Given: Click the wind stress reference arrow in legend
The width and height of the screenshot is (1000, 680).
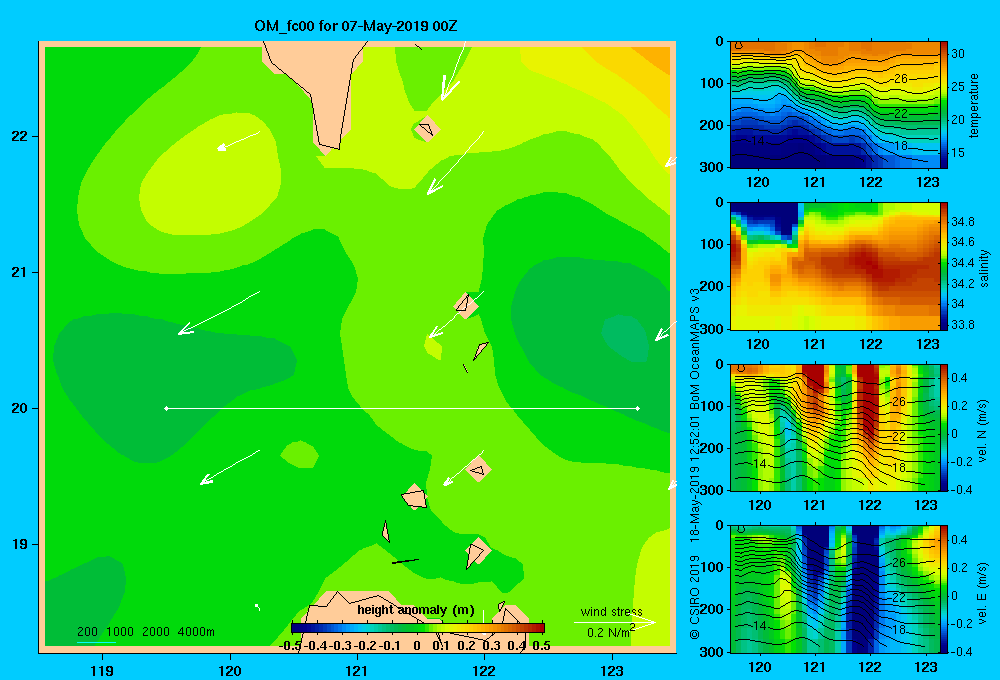Looking at the screenshot, I should 614,622.
